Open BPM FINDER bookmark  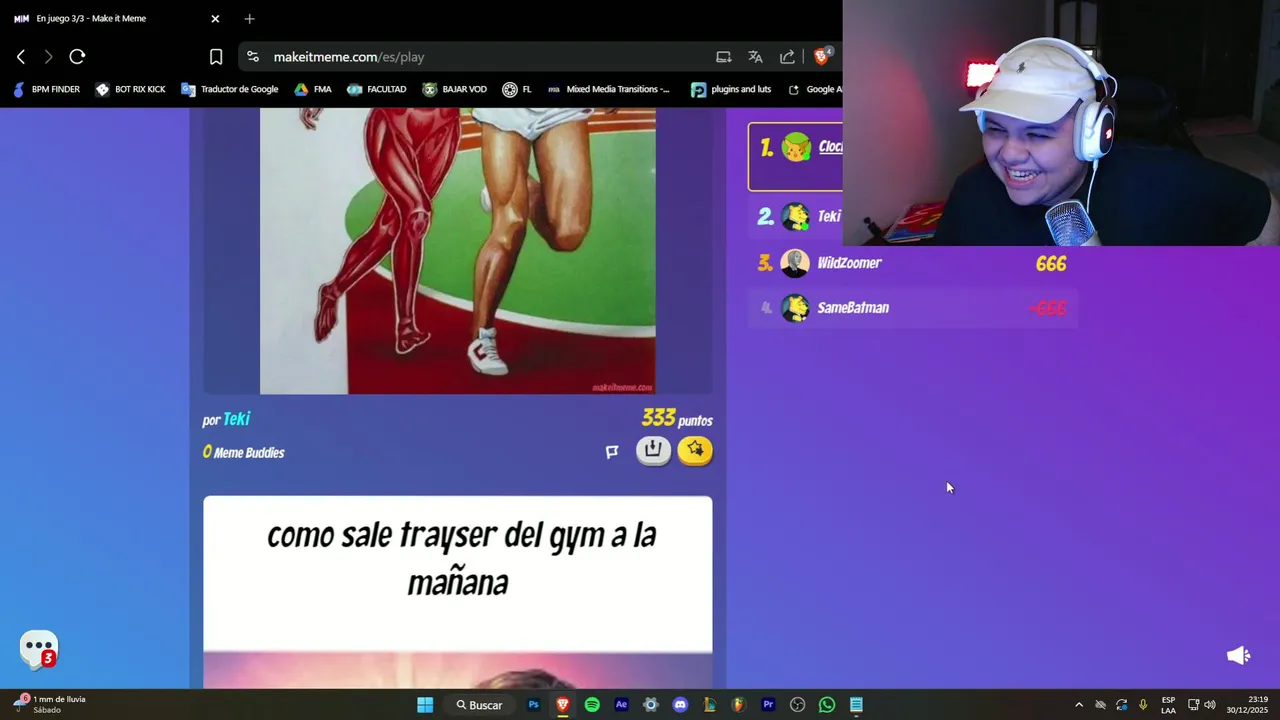pos(47,89)
